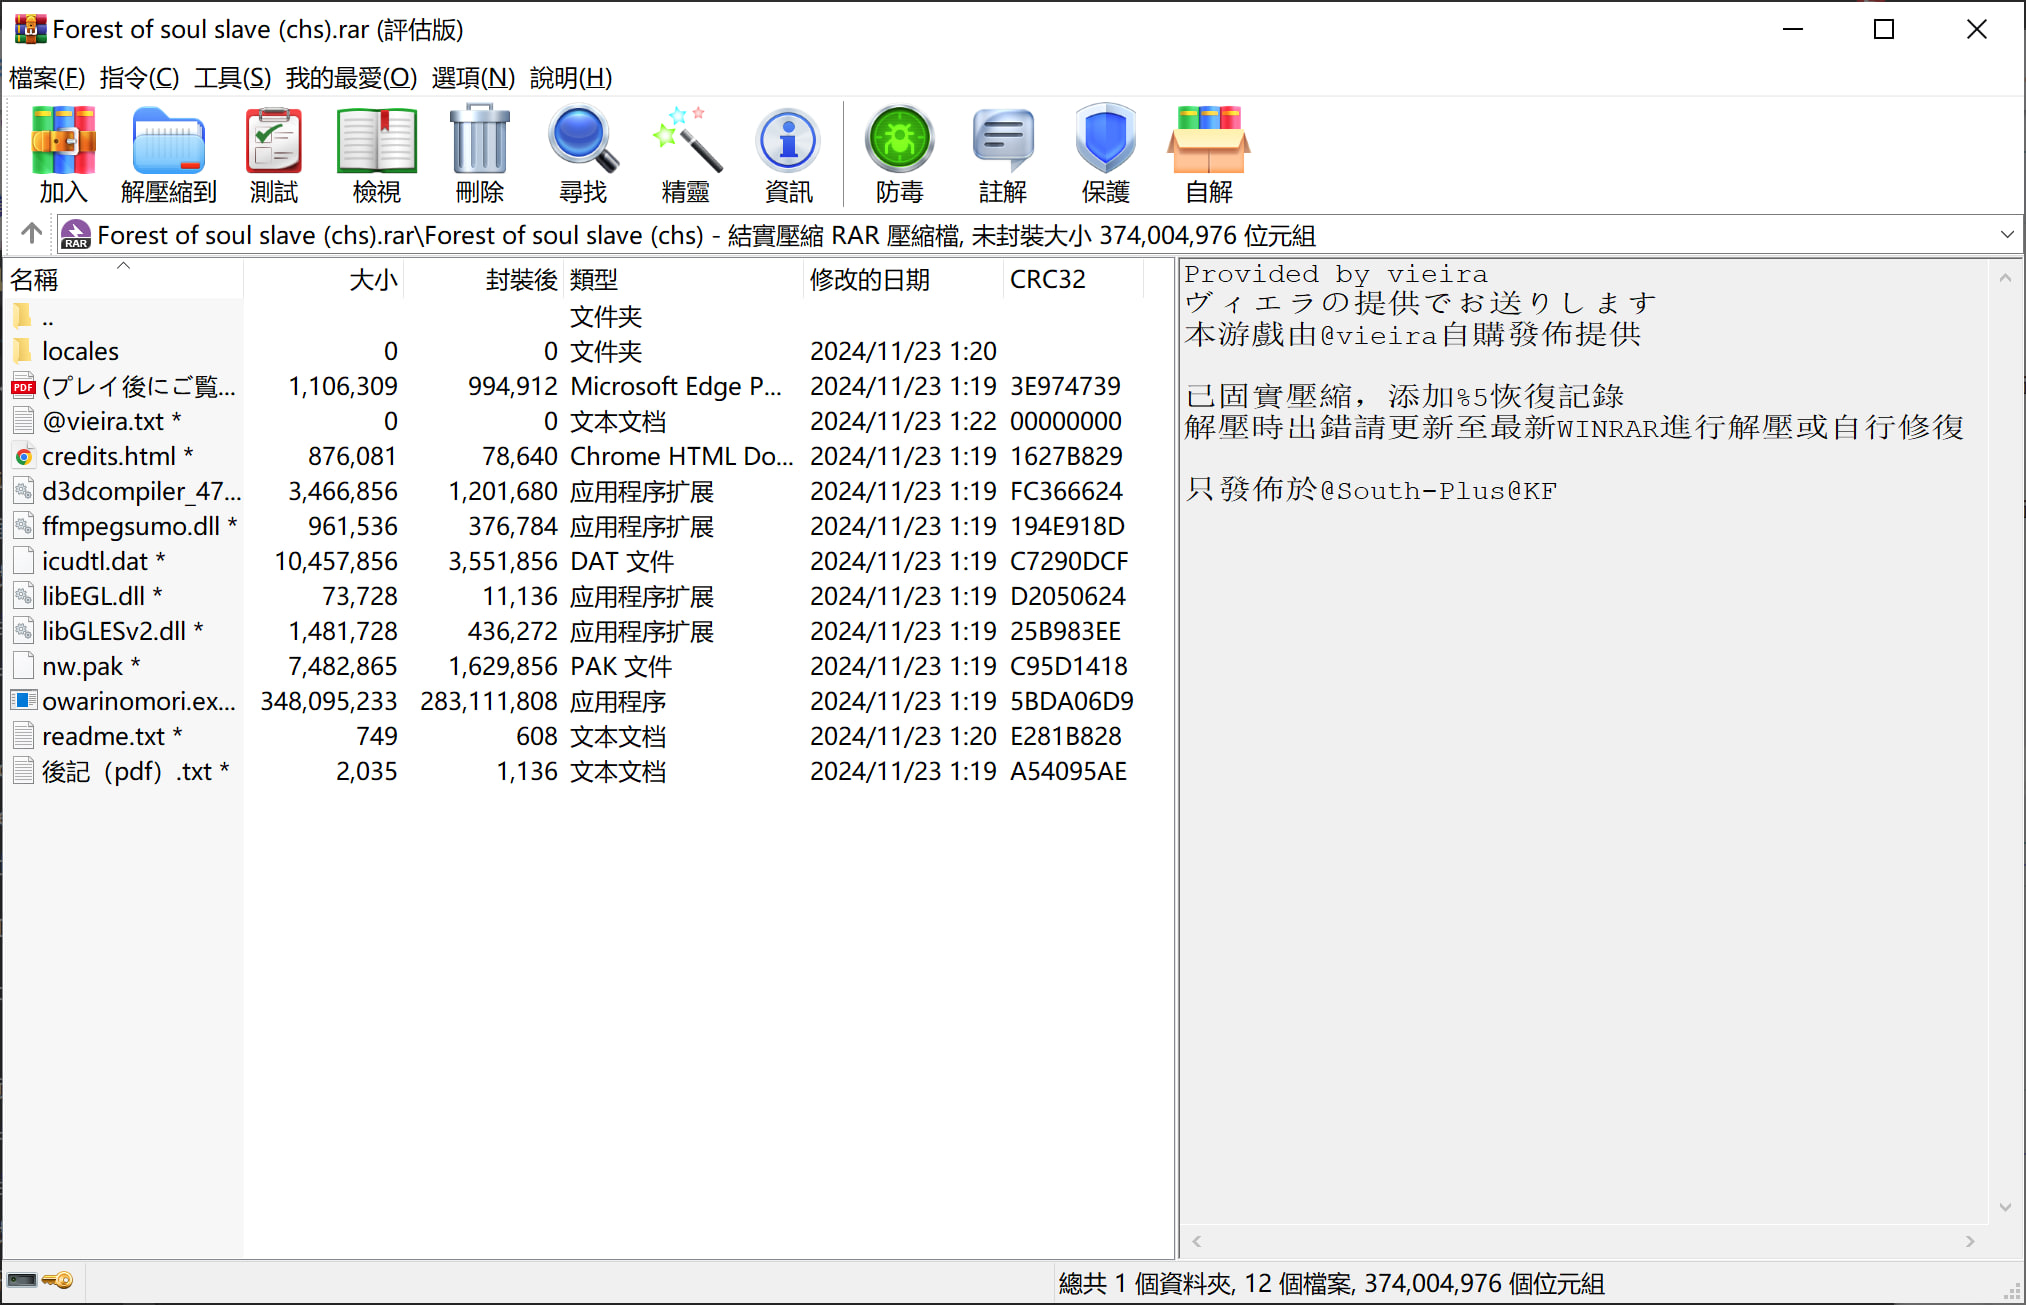2026x1305 pixels.
Task: Open the 指令(C) menu
Action: 139,77
